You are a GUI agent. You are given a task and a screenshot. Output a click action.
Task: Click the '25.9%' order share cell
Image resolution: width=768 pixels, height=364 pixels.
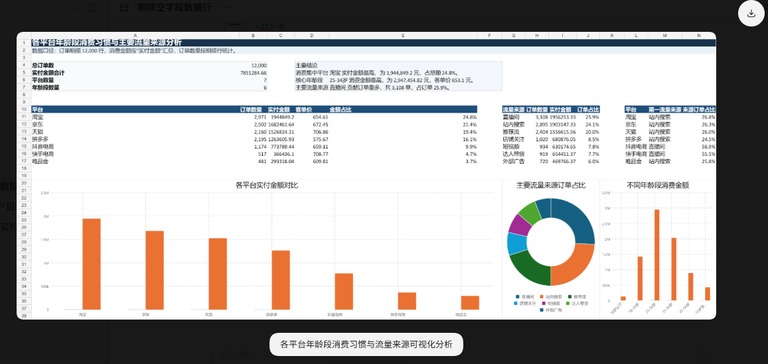593,117
